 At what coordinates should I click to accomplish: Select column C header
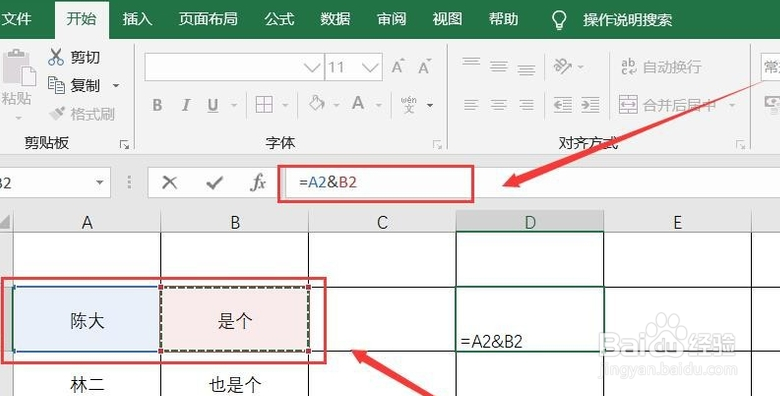point(382,222)
